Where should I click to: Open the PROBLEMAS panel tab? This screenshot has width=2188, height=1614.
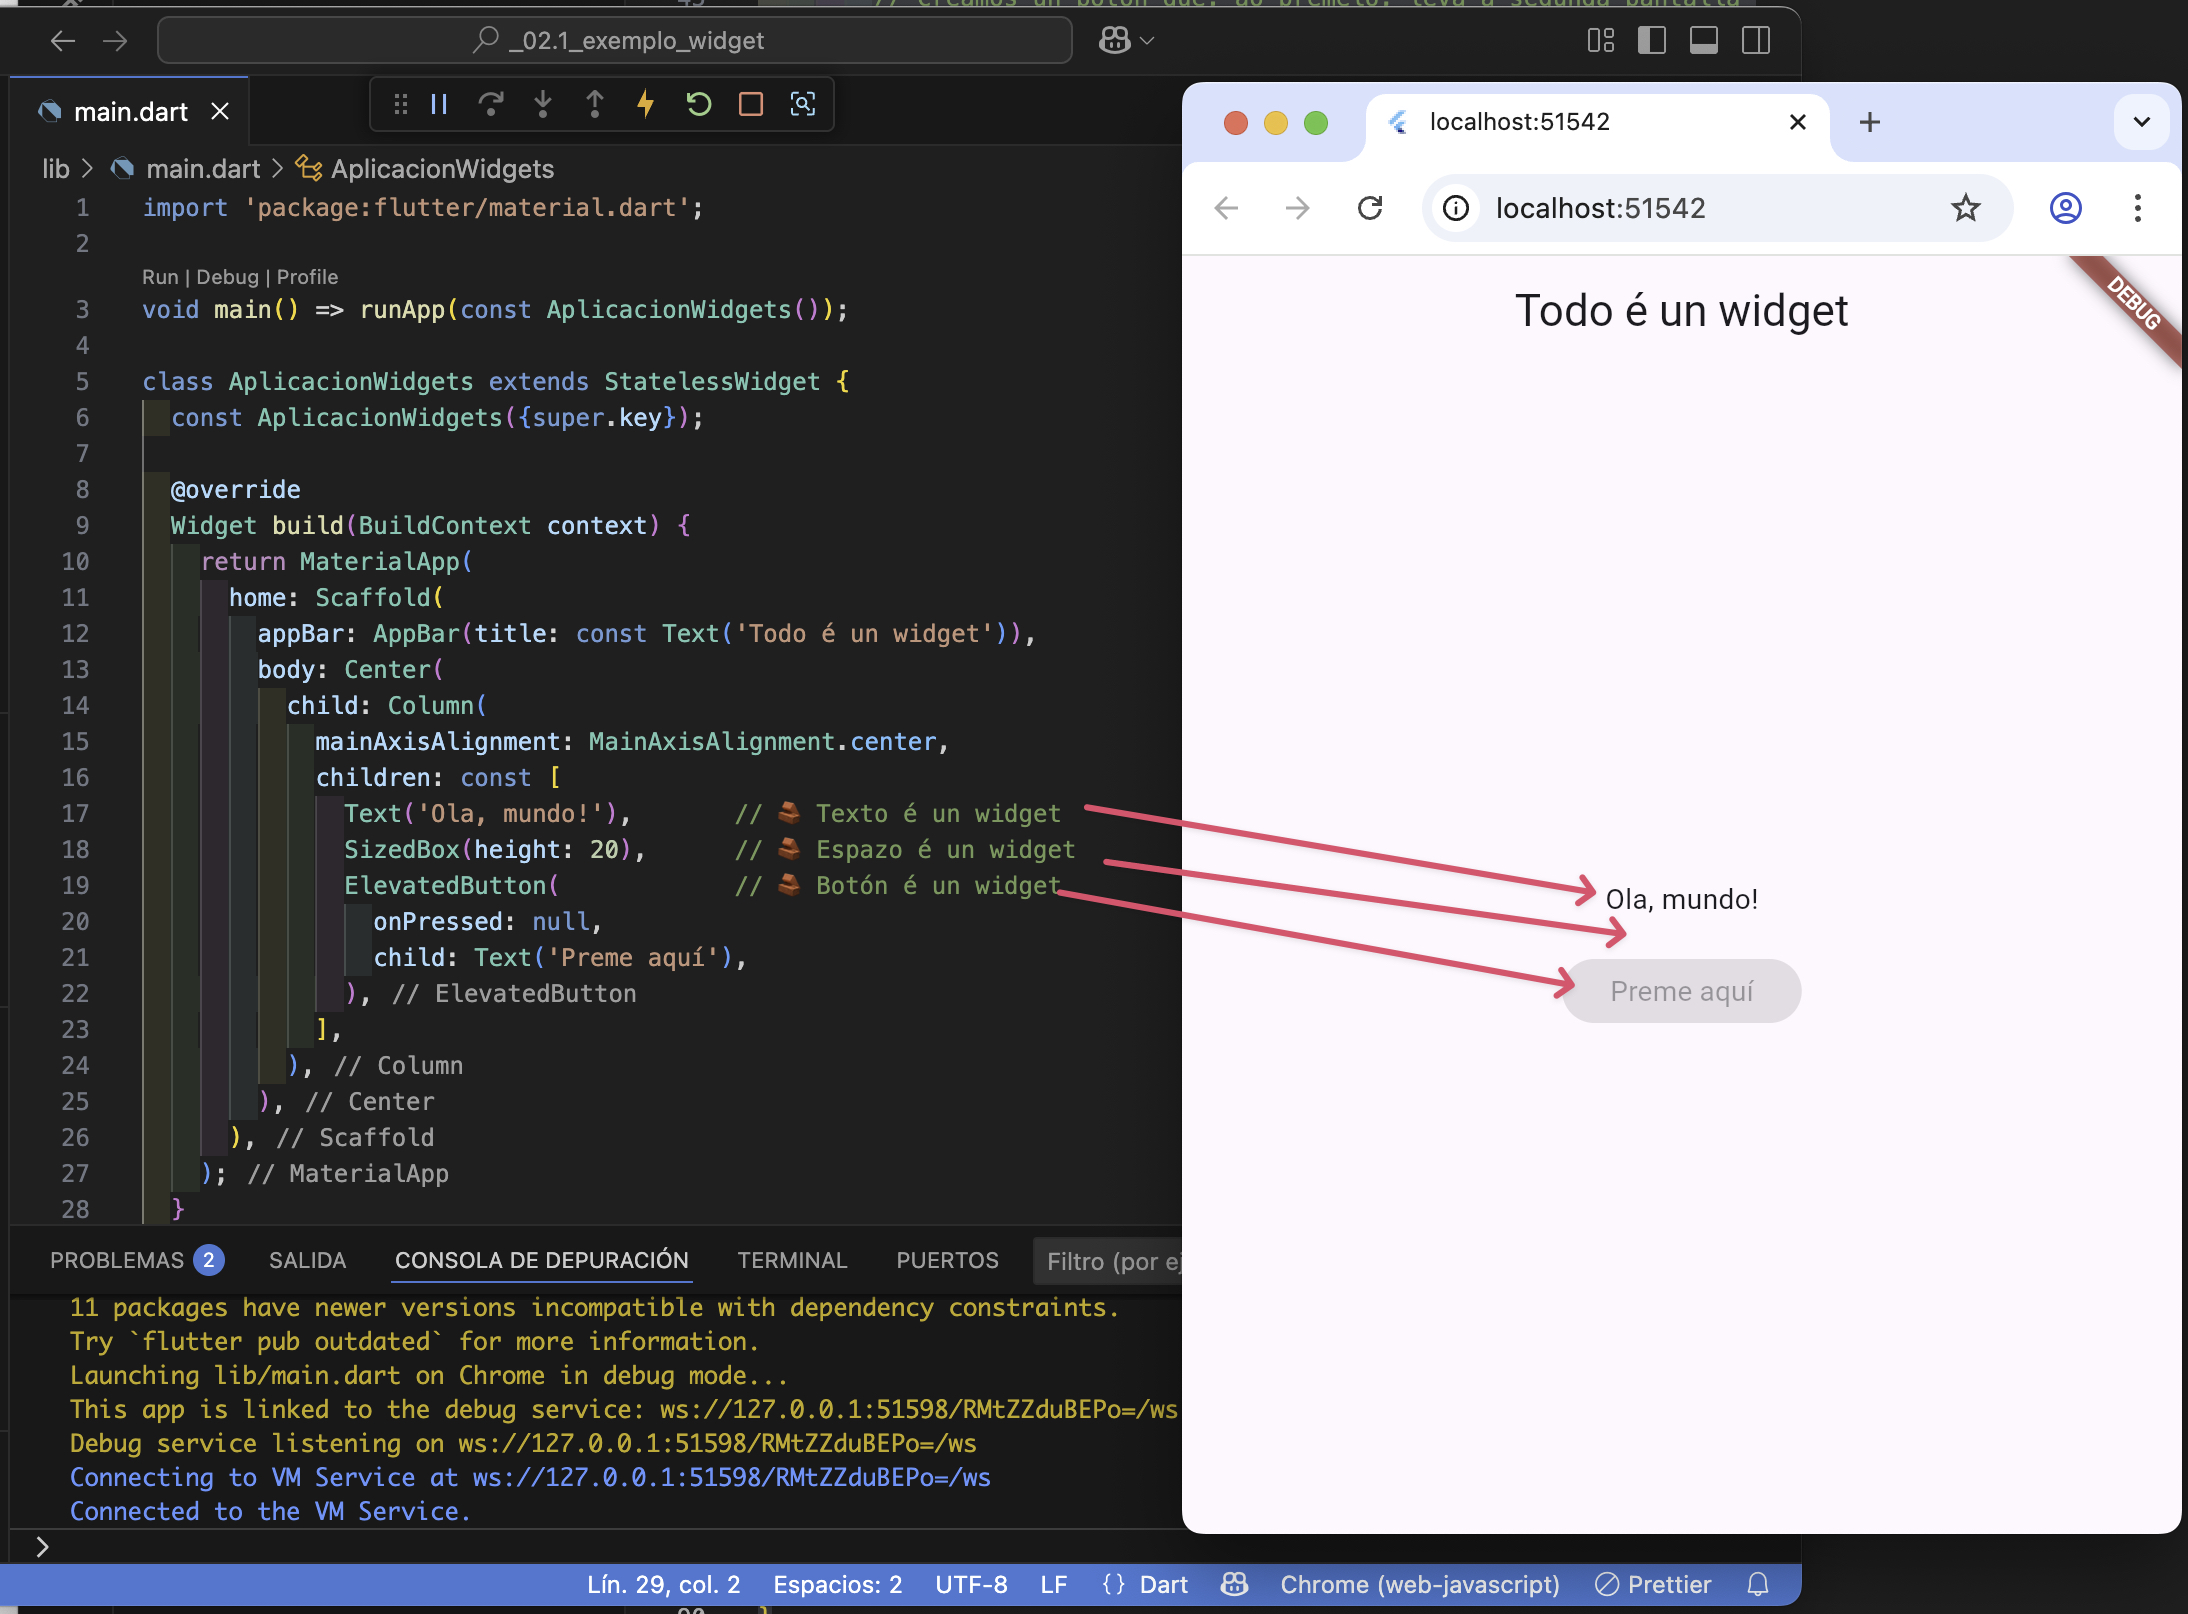[x=117, y=1261]
